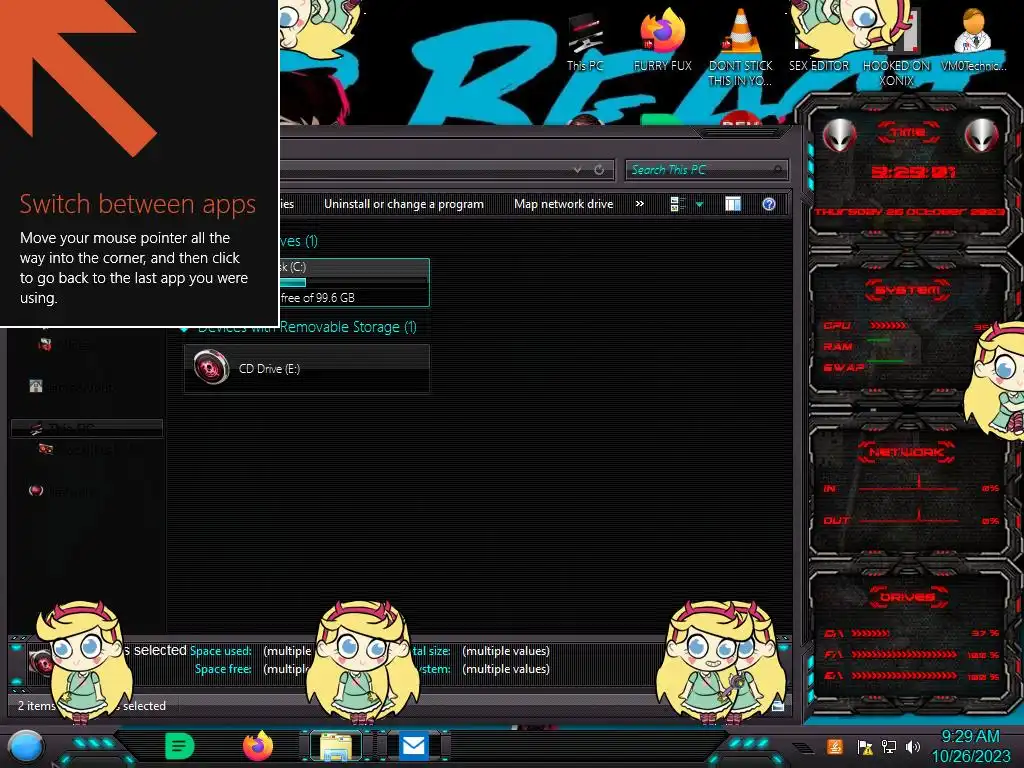Launch FURRY FUX Firefox desktop shortcut
Screen dimensions: 1024x768
tap(662, 40)
